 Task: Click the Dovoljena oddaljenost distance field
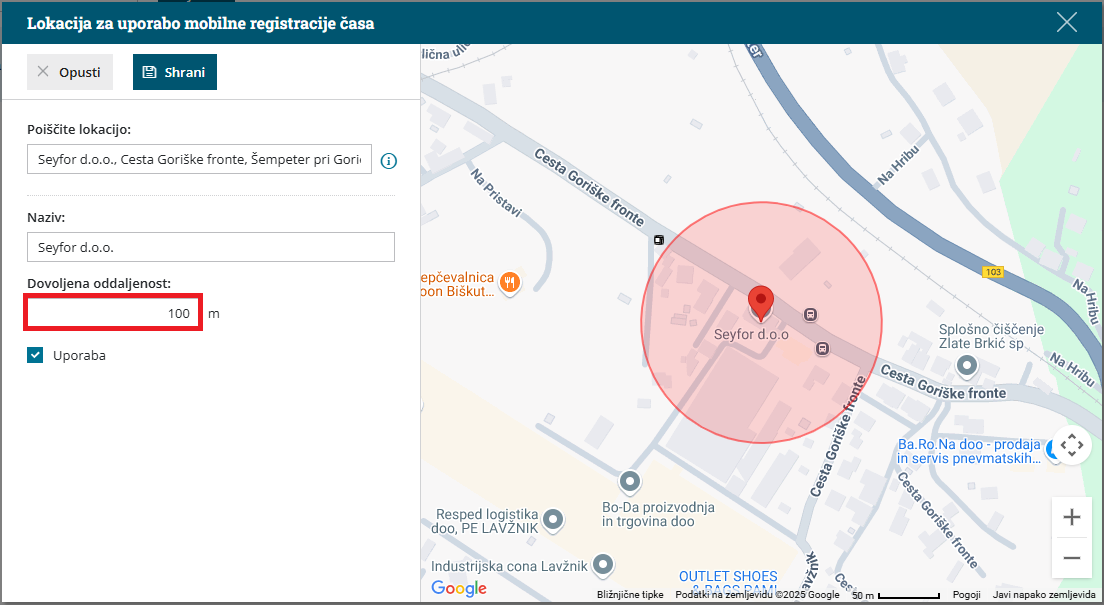click(x=113, y=313)
